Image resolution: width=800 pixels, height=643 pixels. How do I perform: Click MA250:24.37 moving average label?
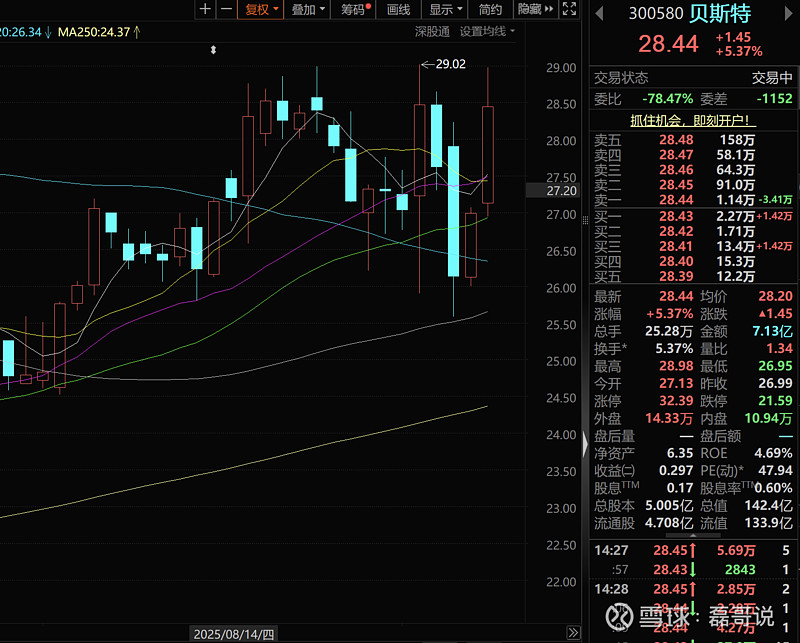click(99, 32)
